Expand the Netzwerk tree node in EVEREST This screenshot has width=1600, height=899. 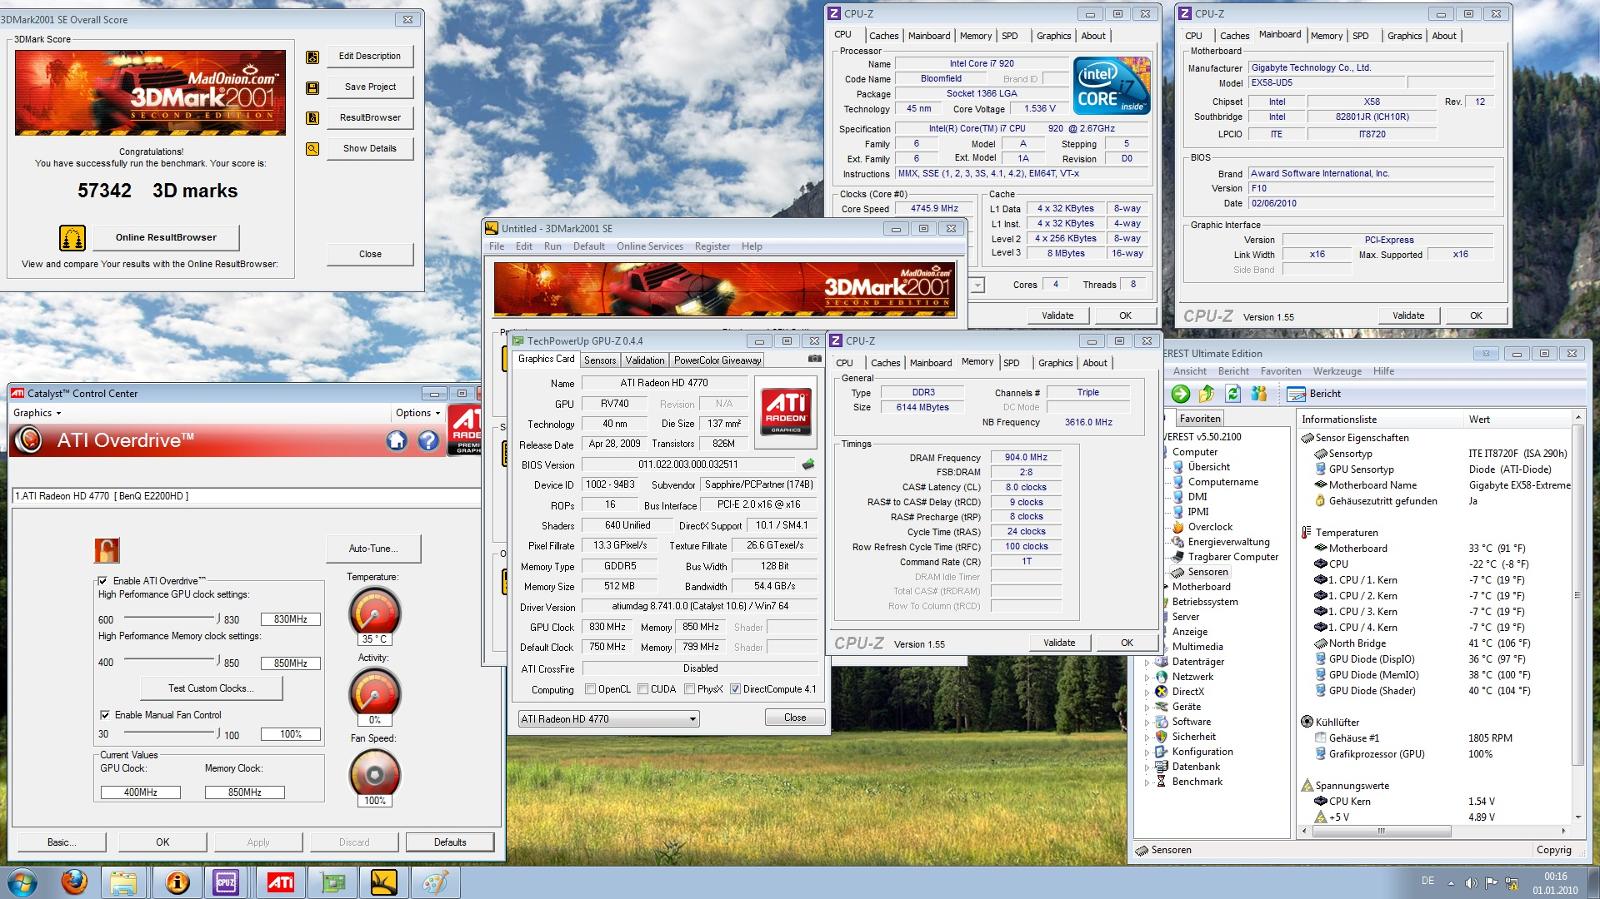1146,677
